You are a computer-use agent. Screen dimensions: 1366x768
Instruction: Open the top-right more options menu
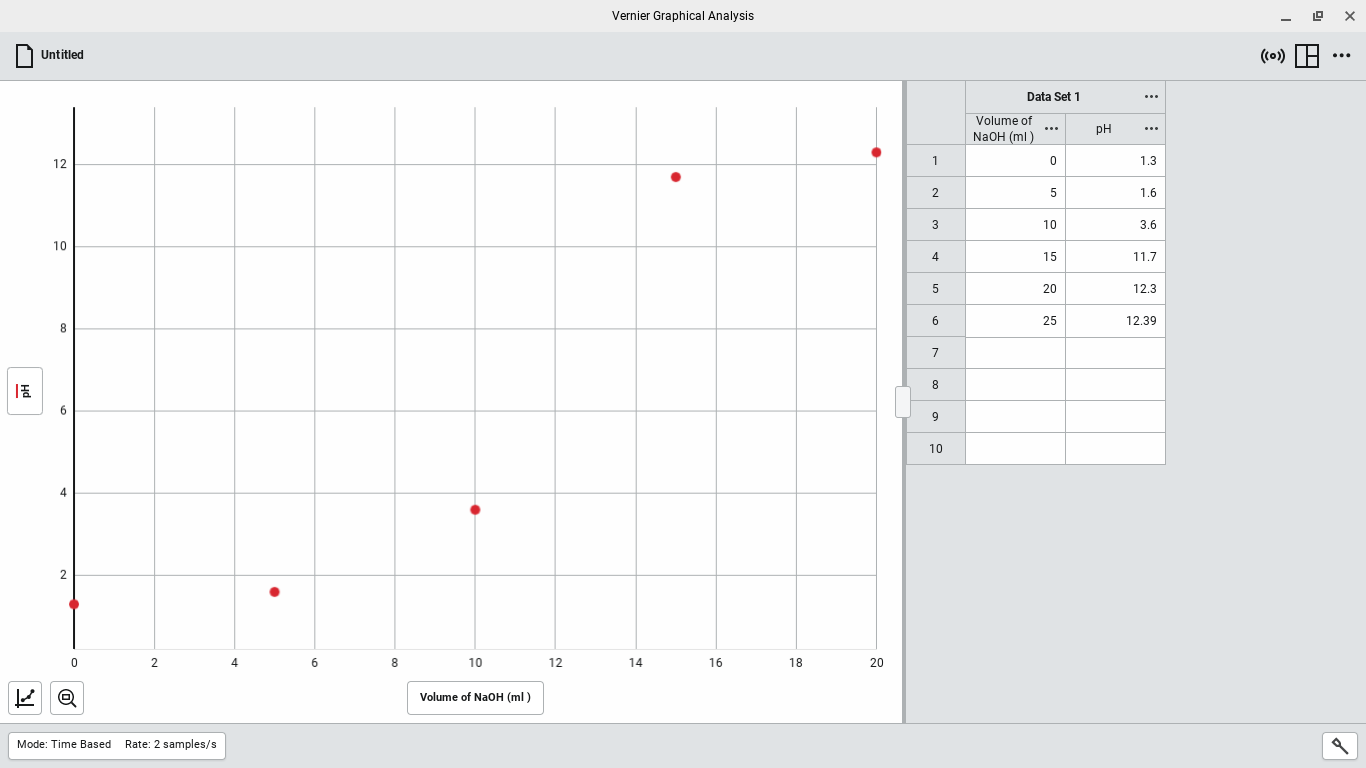pyautogui.click(x=1341, y=56)
